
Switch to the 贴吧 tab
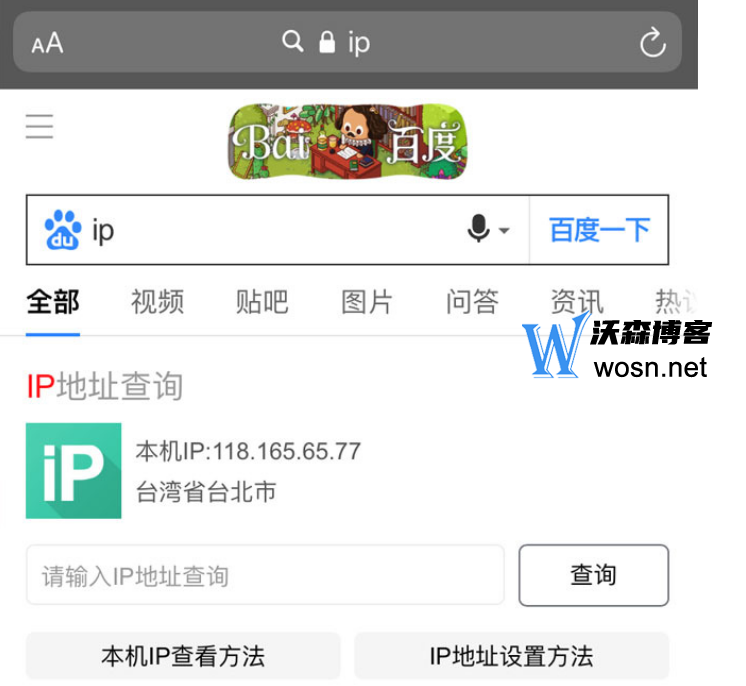point(262,302)
